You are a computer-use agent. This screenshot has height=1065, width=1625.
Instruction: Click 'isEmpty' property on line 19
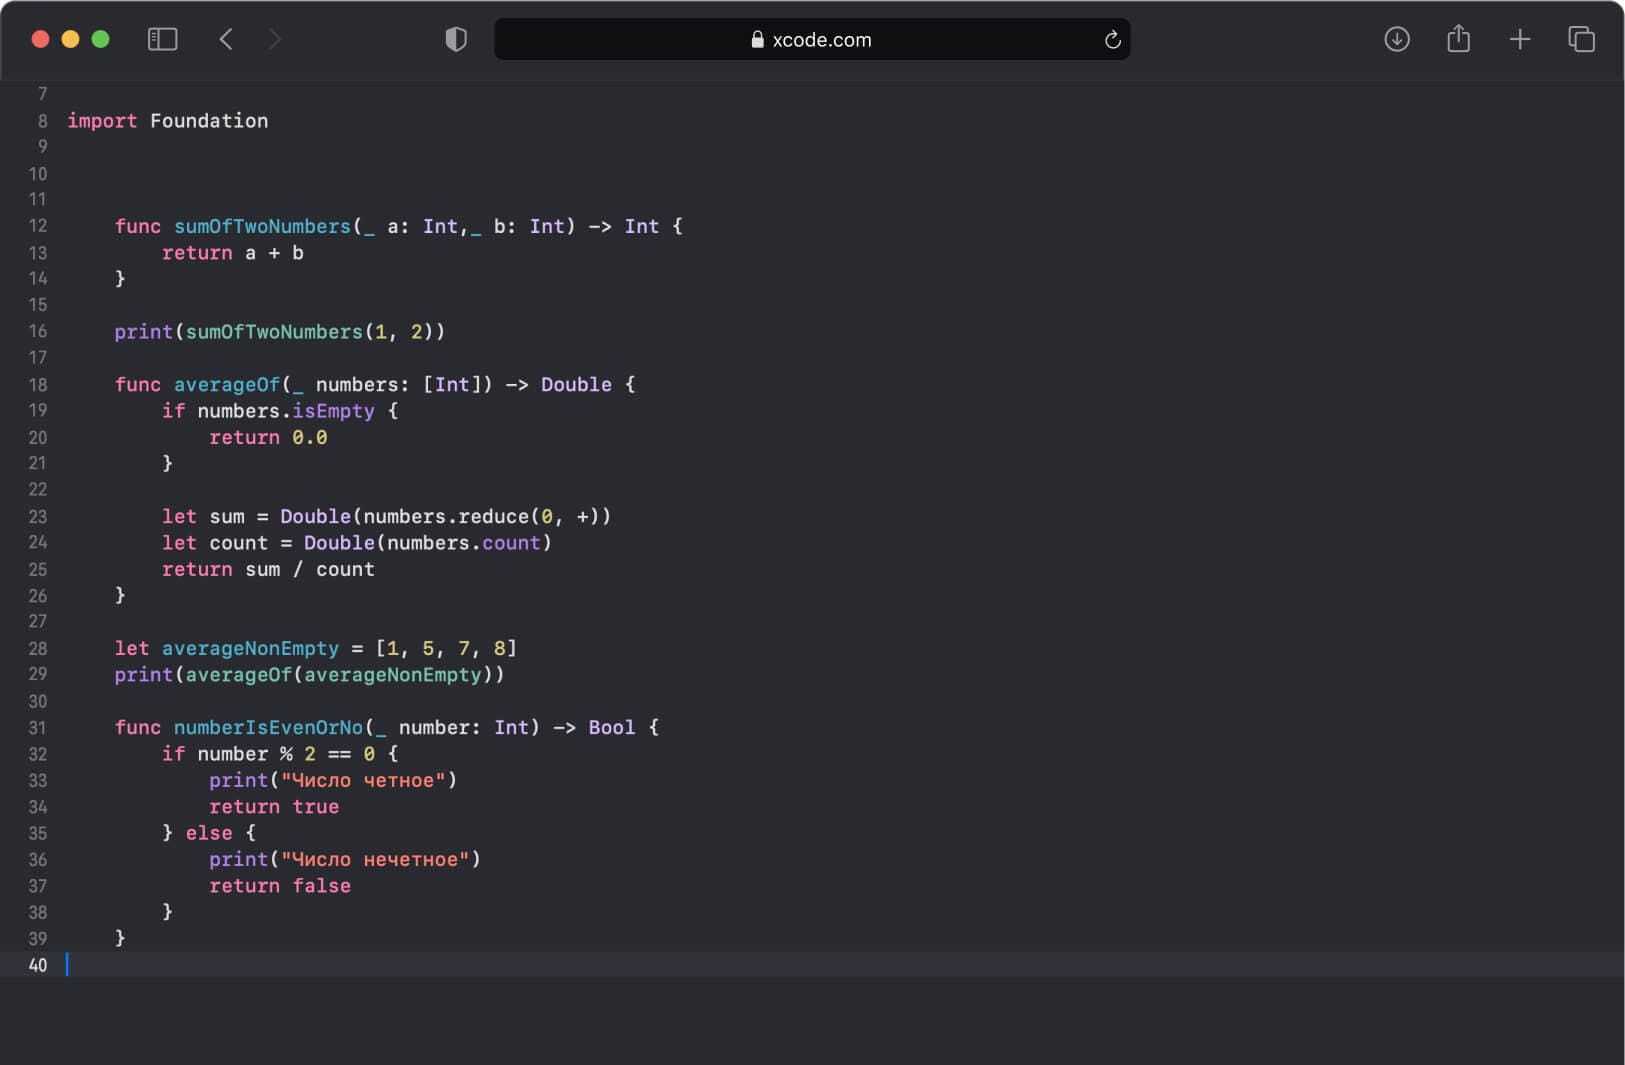pos(333,411)
